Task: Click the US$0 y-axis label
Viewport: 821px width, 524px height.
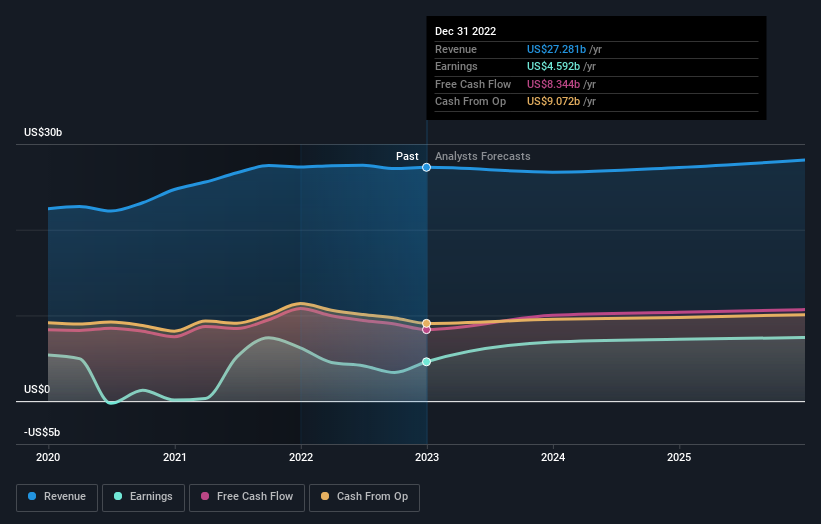Action: [x=37, y=389]
